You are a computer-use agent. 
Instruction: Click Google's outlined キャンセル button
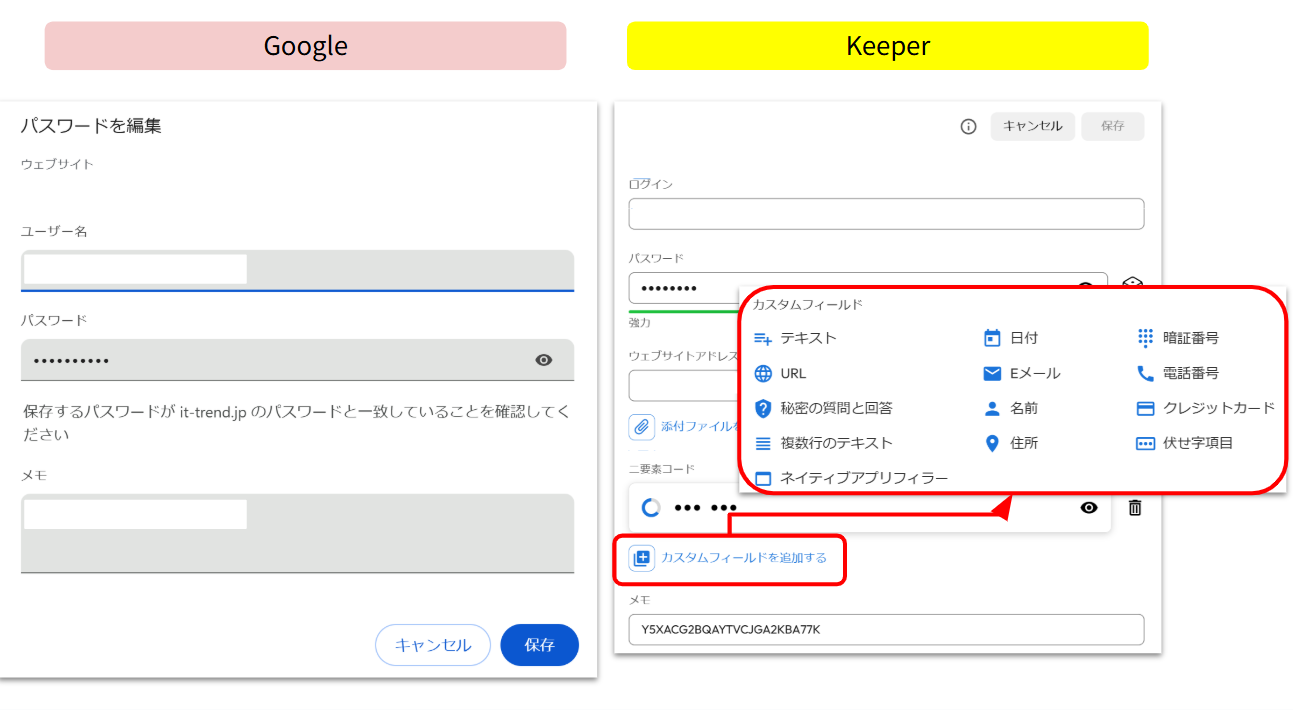[433, 645]
